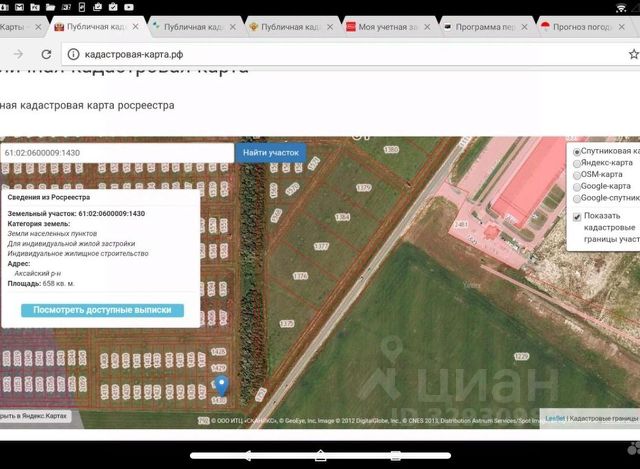The width and height of the screenshot is (640, 469).
Task: Click the Аксайский р-н address text
Action: coord(38,273)
